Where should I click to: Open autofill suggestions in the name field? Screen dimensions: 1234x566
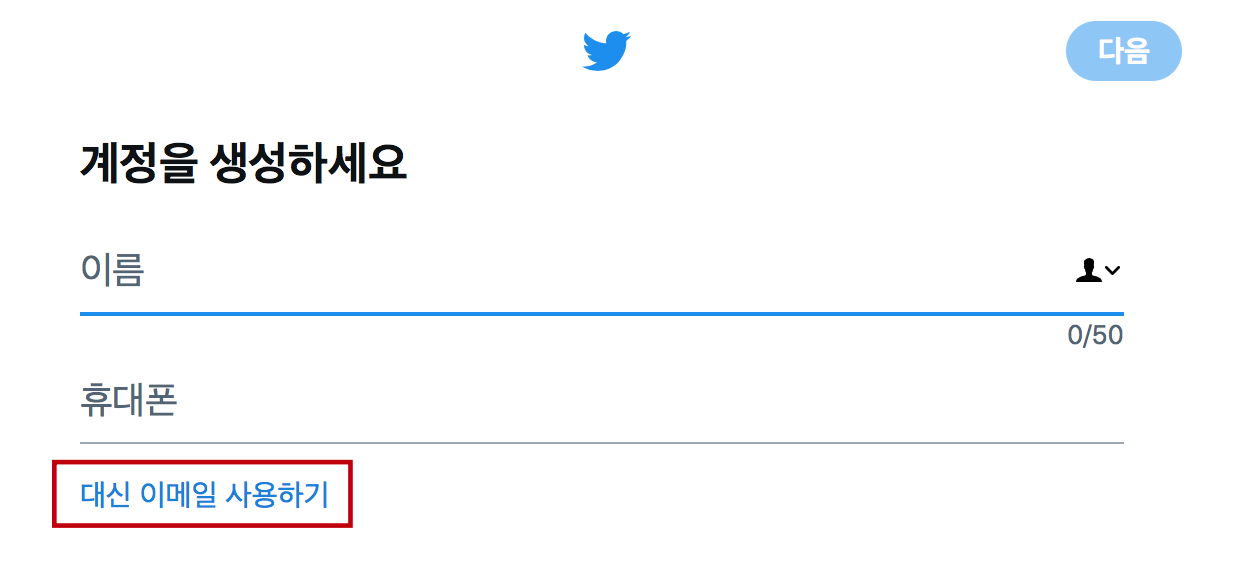click(1098, 270)
